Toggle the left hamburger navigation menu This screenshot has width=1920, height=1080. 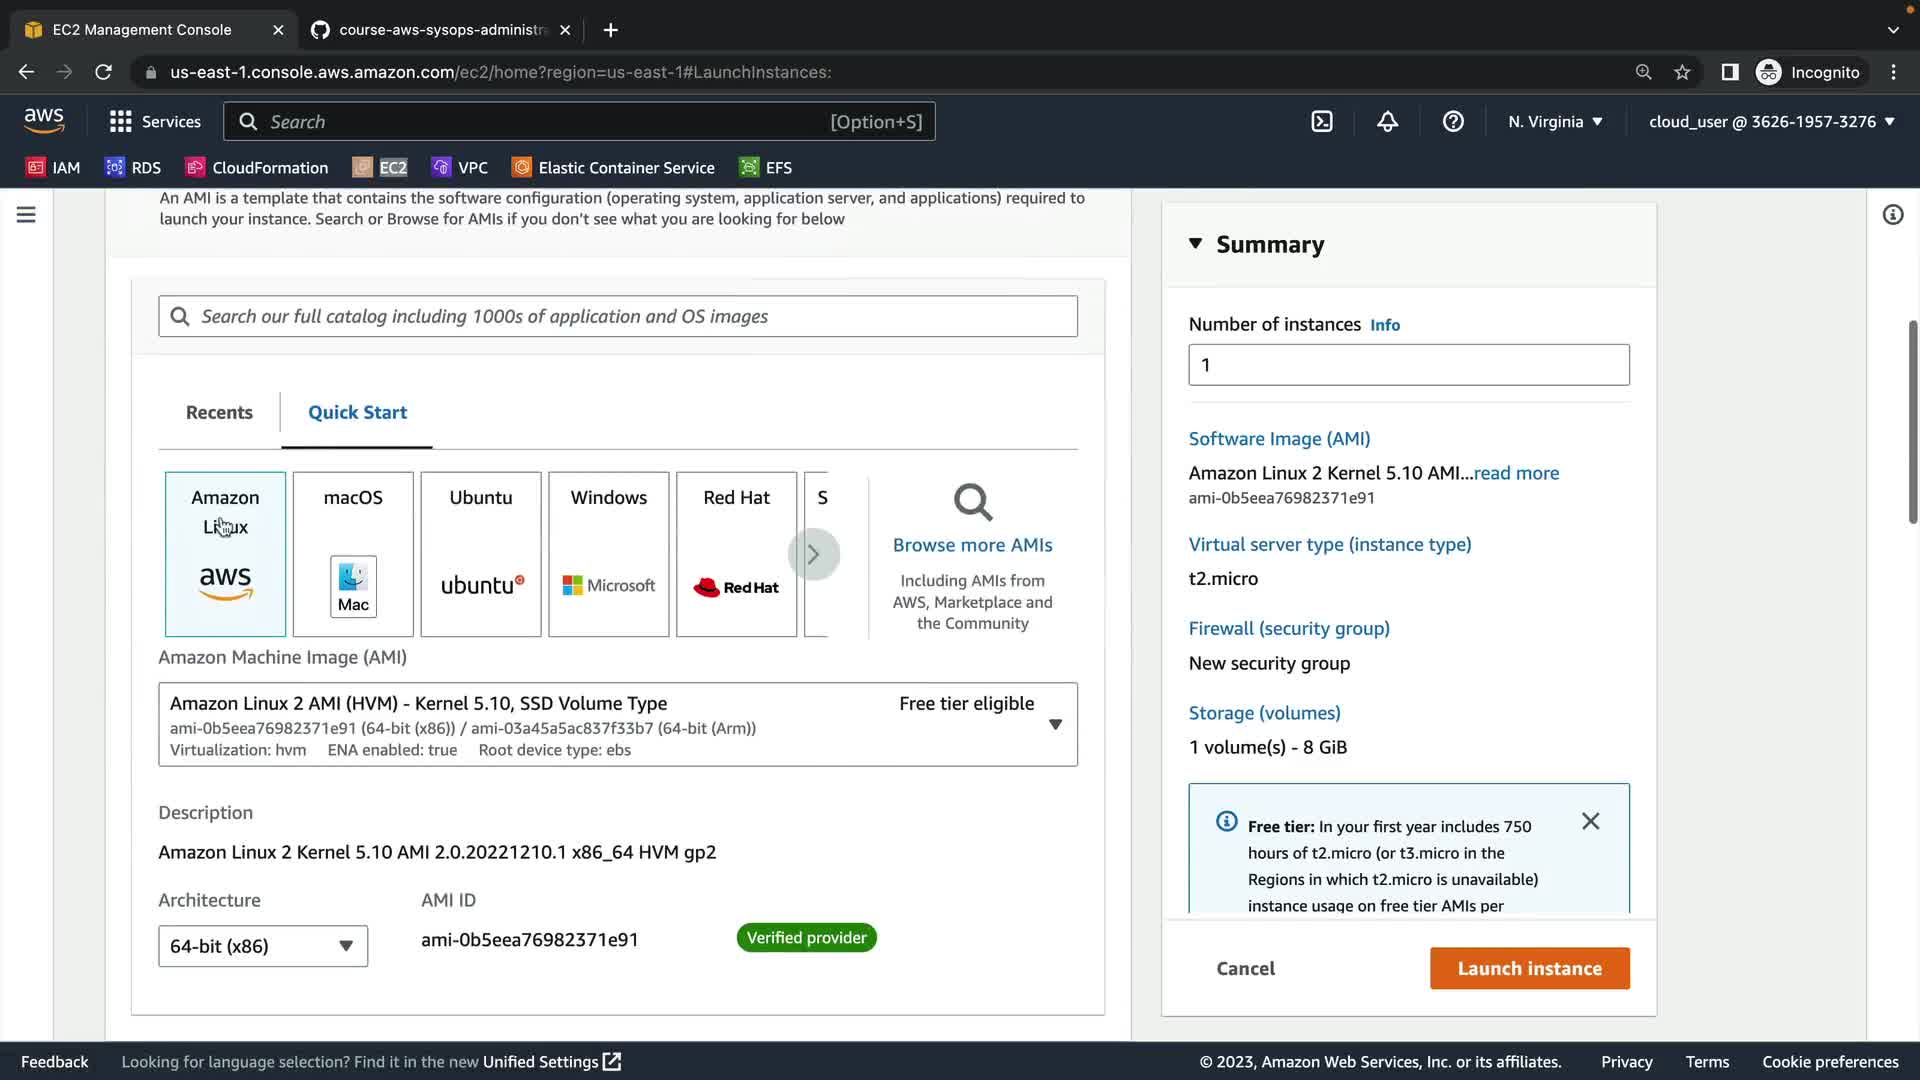pos(26,215)
